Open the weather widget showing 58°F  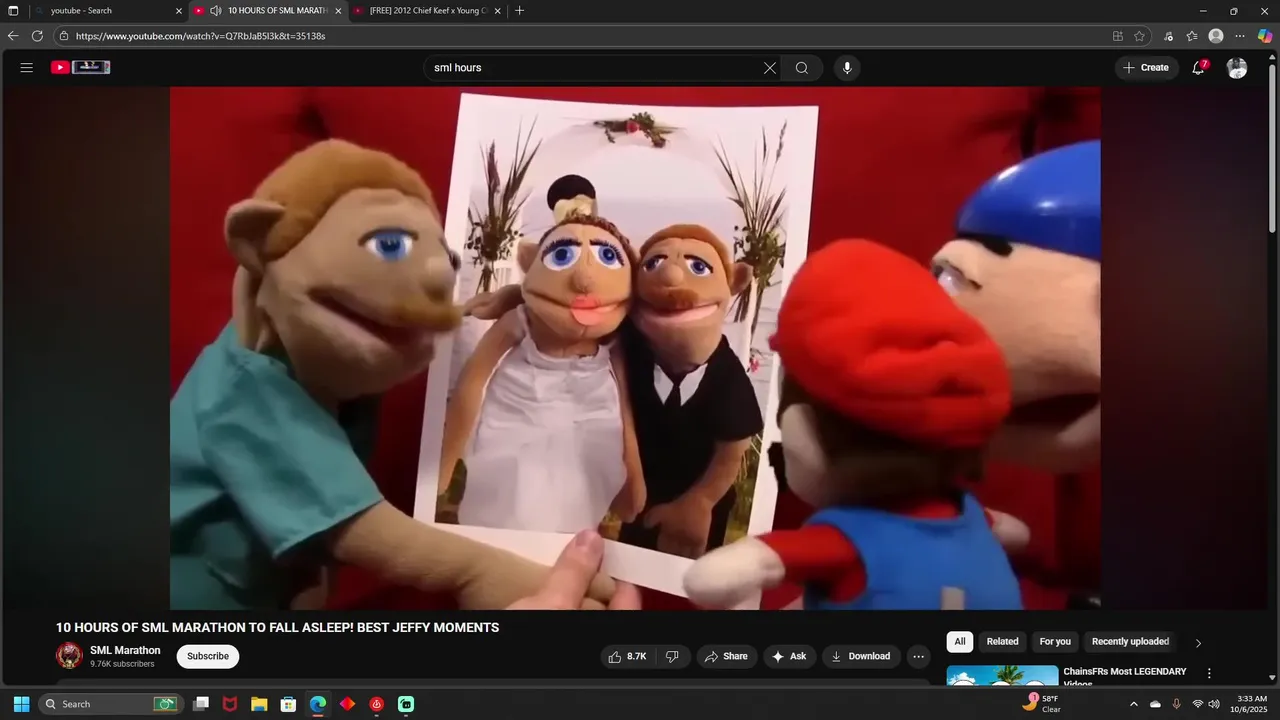pos(1041,704)
